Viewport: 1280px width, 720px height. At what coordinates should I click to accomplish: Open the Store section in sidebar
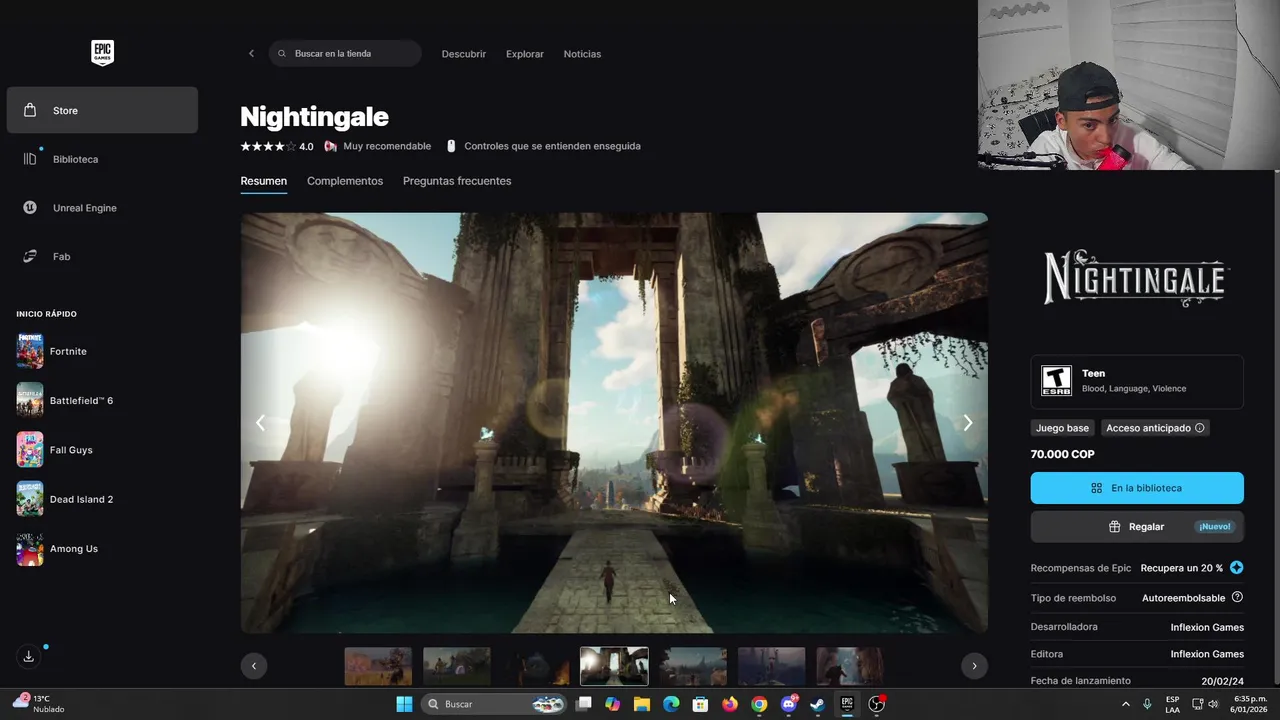(102, 110)
